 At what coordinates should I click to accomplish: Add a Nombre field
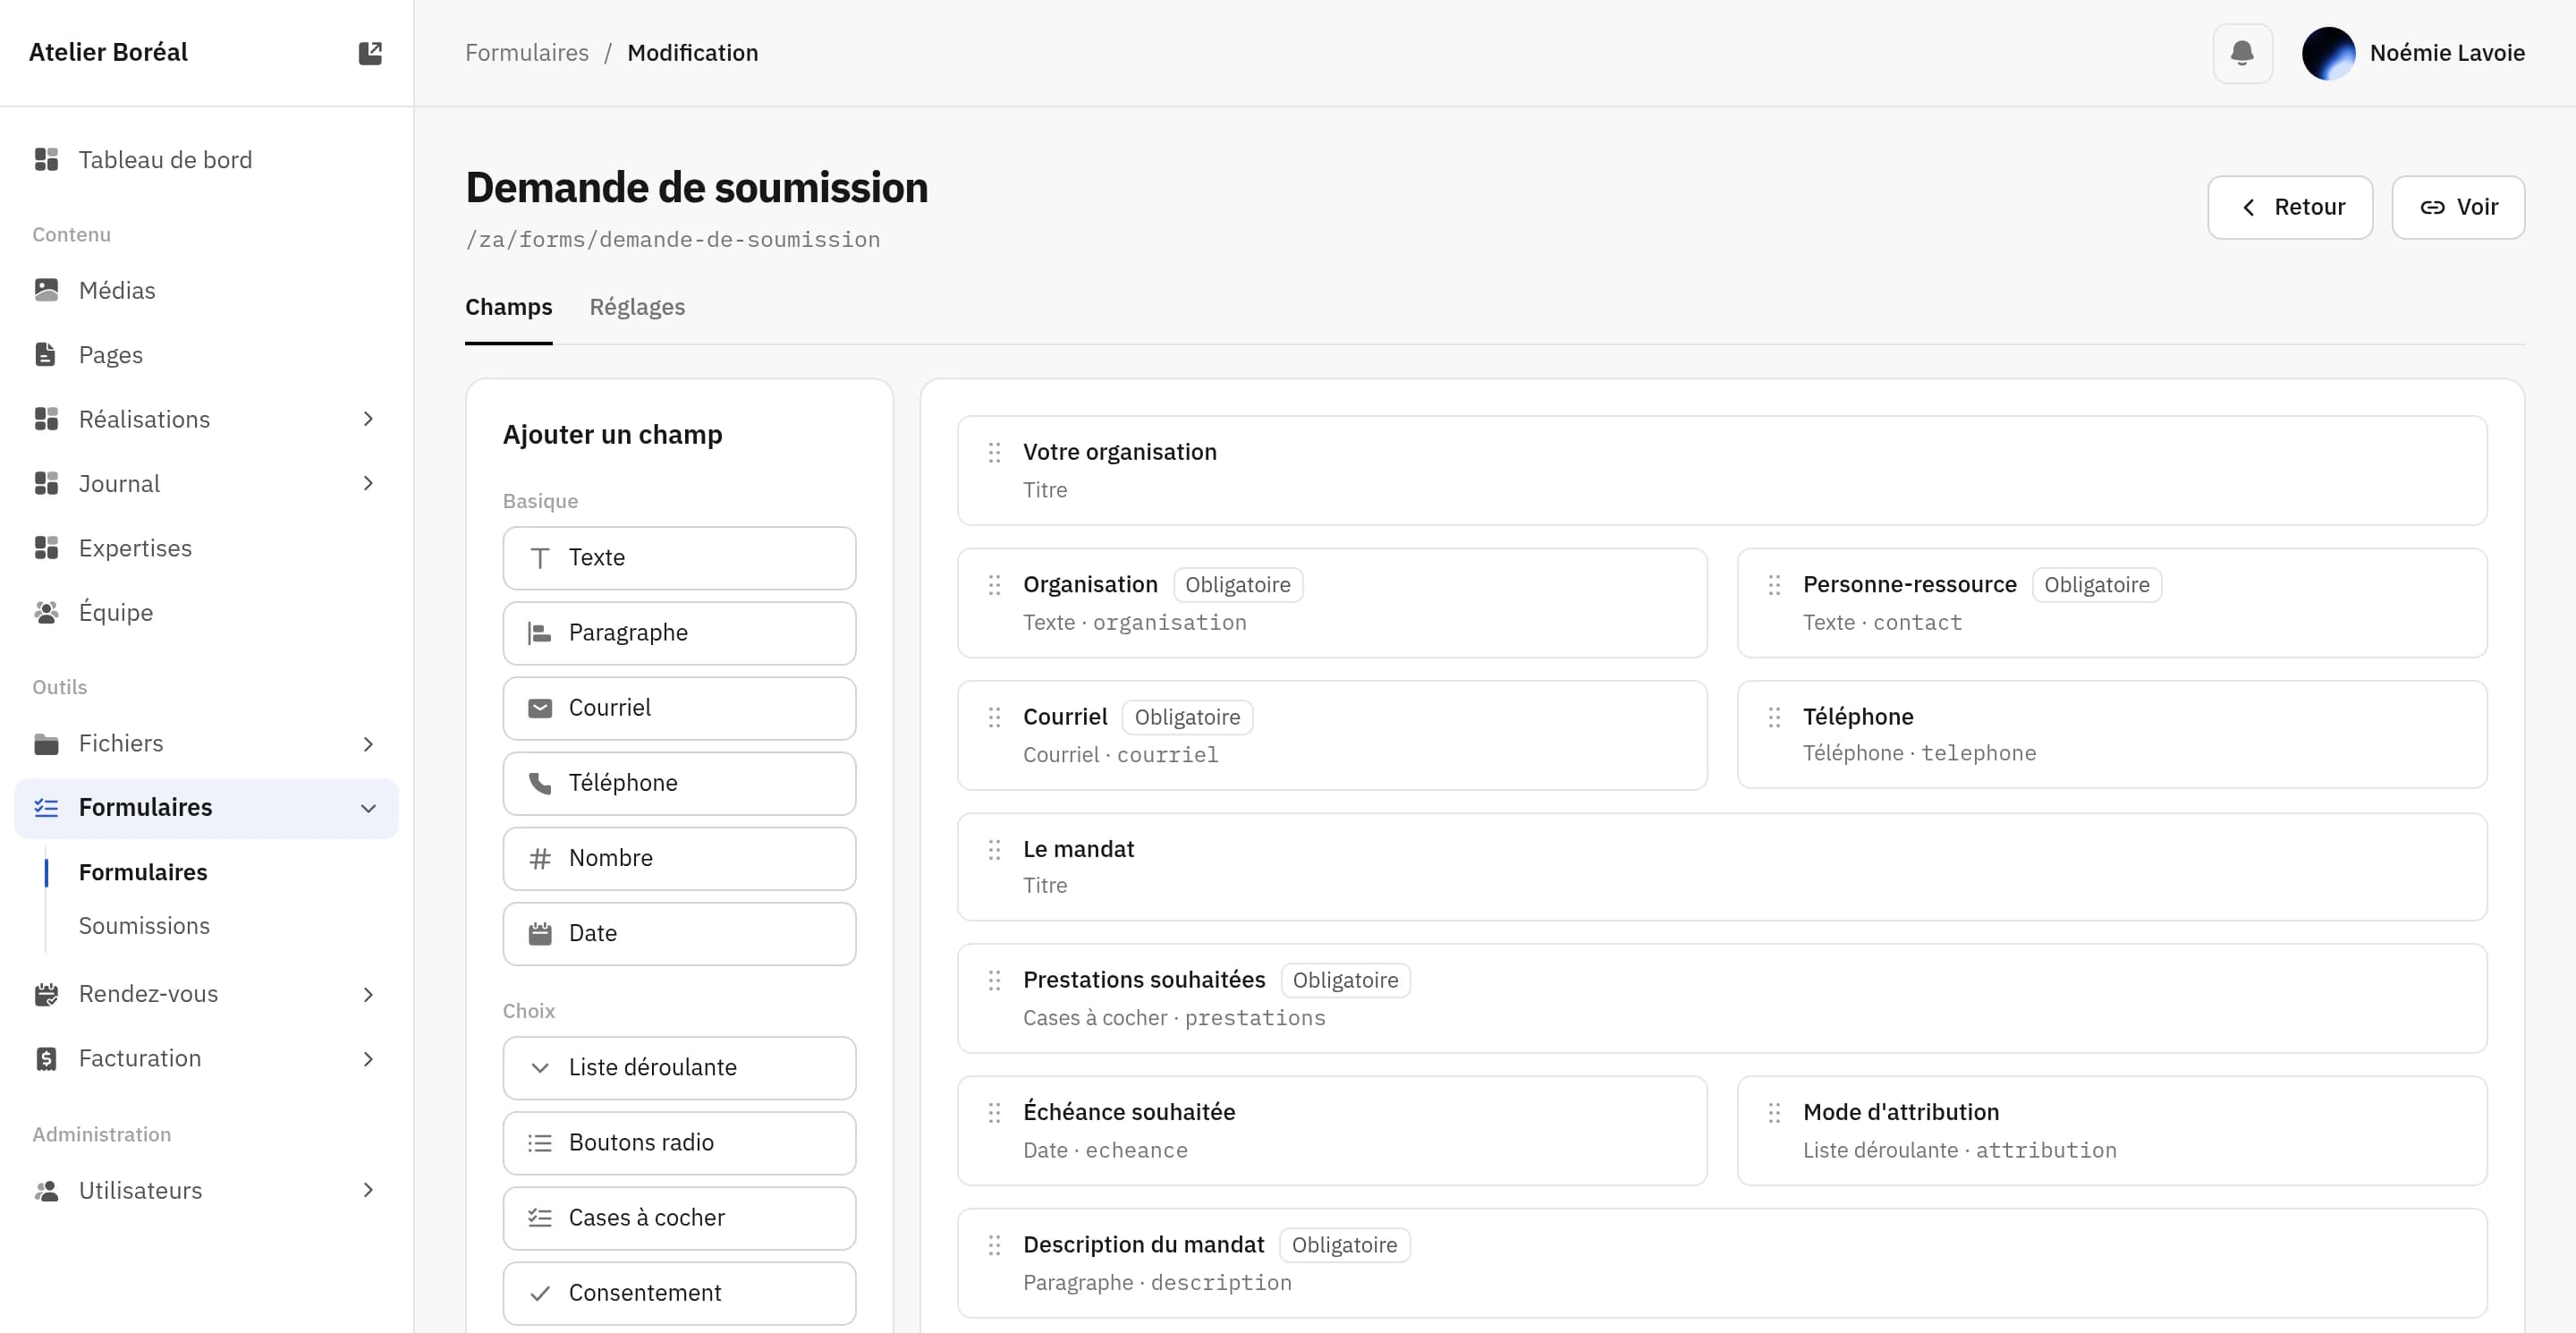point(679,858)
